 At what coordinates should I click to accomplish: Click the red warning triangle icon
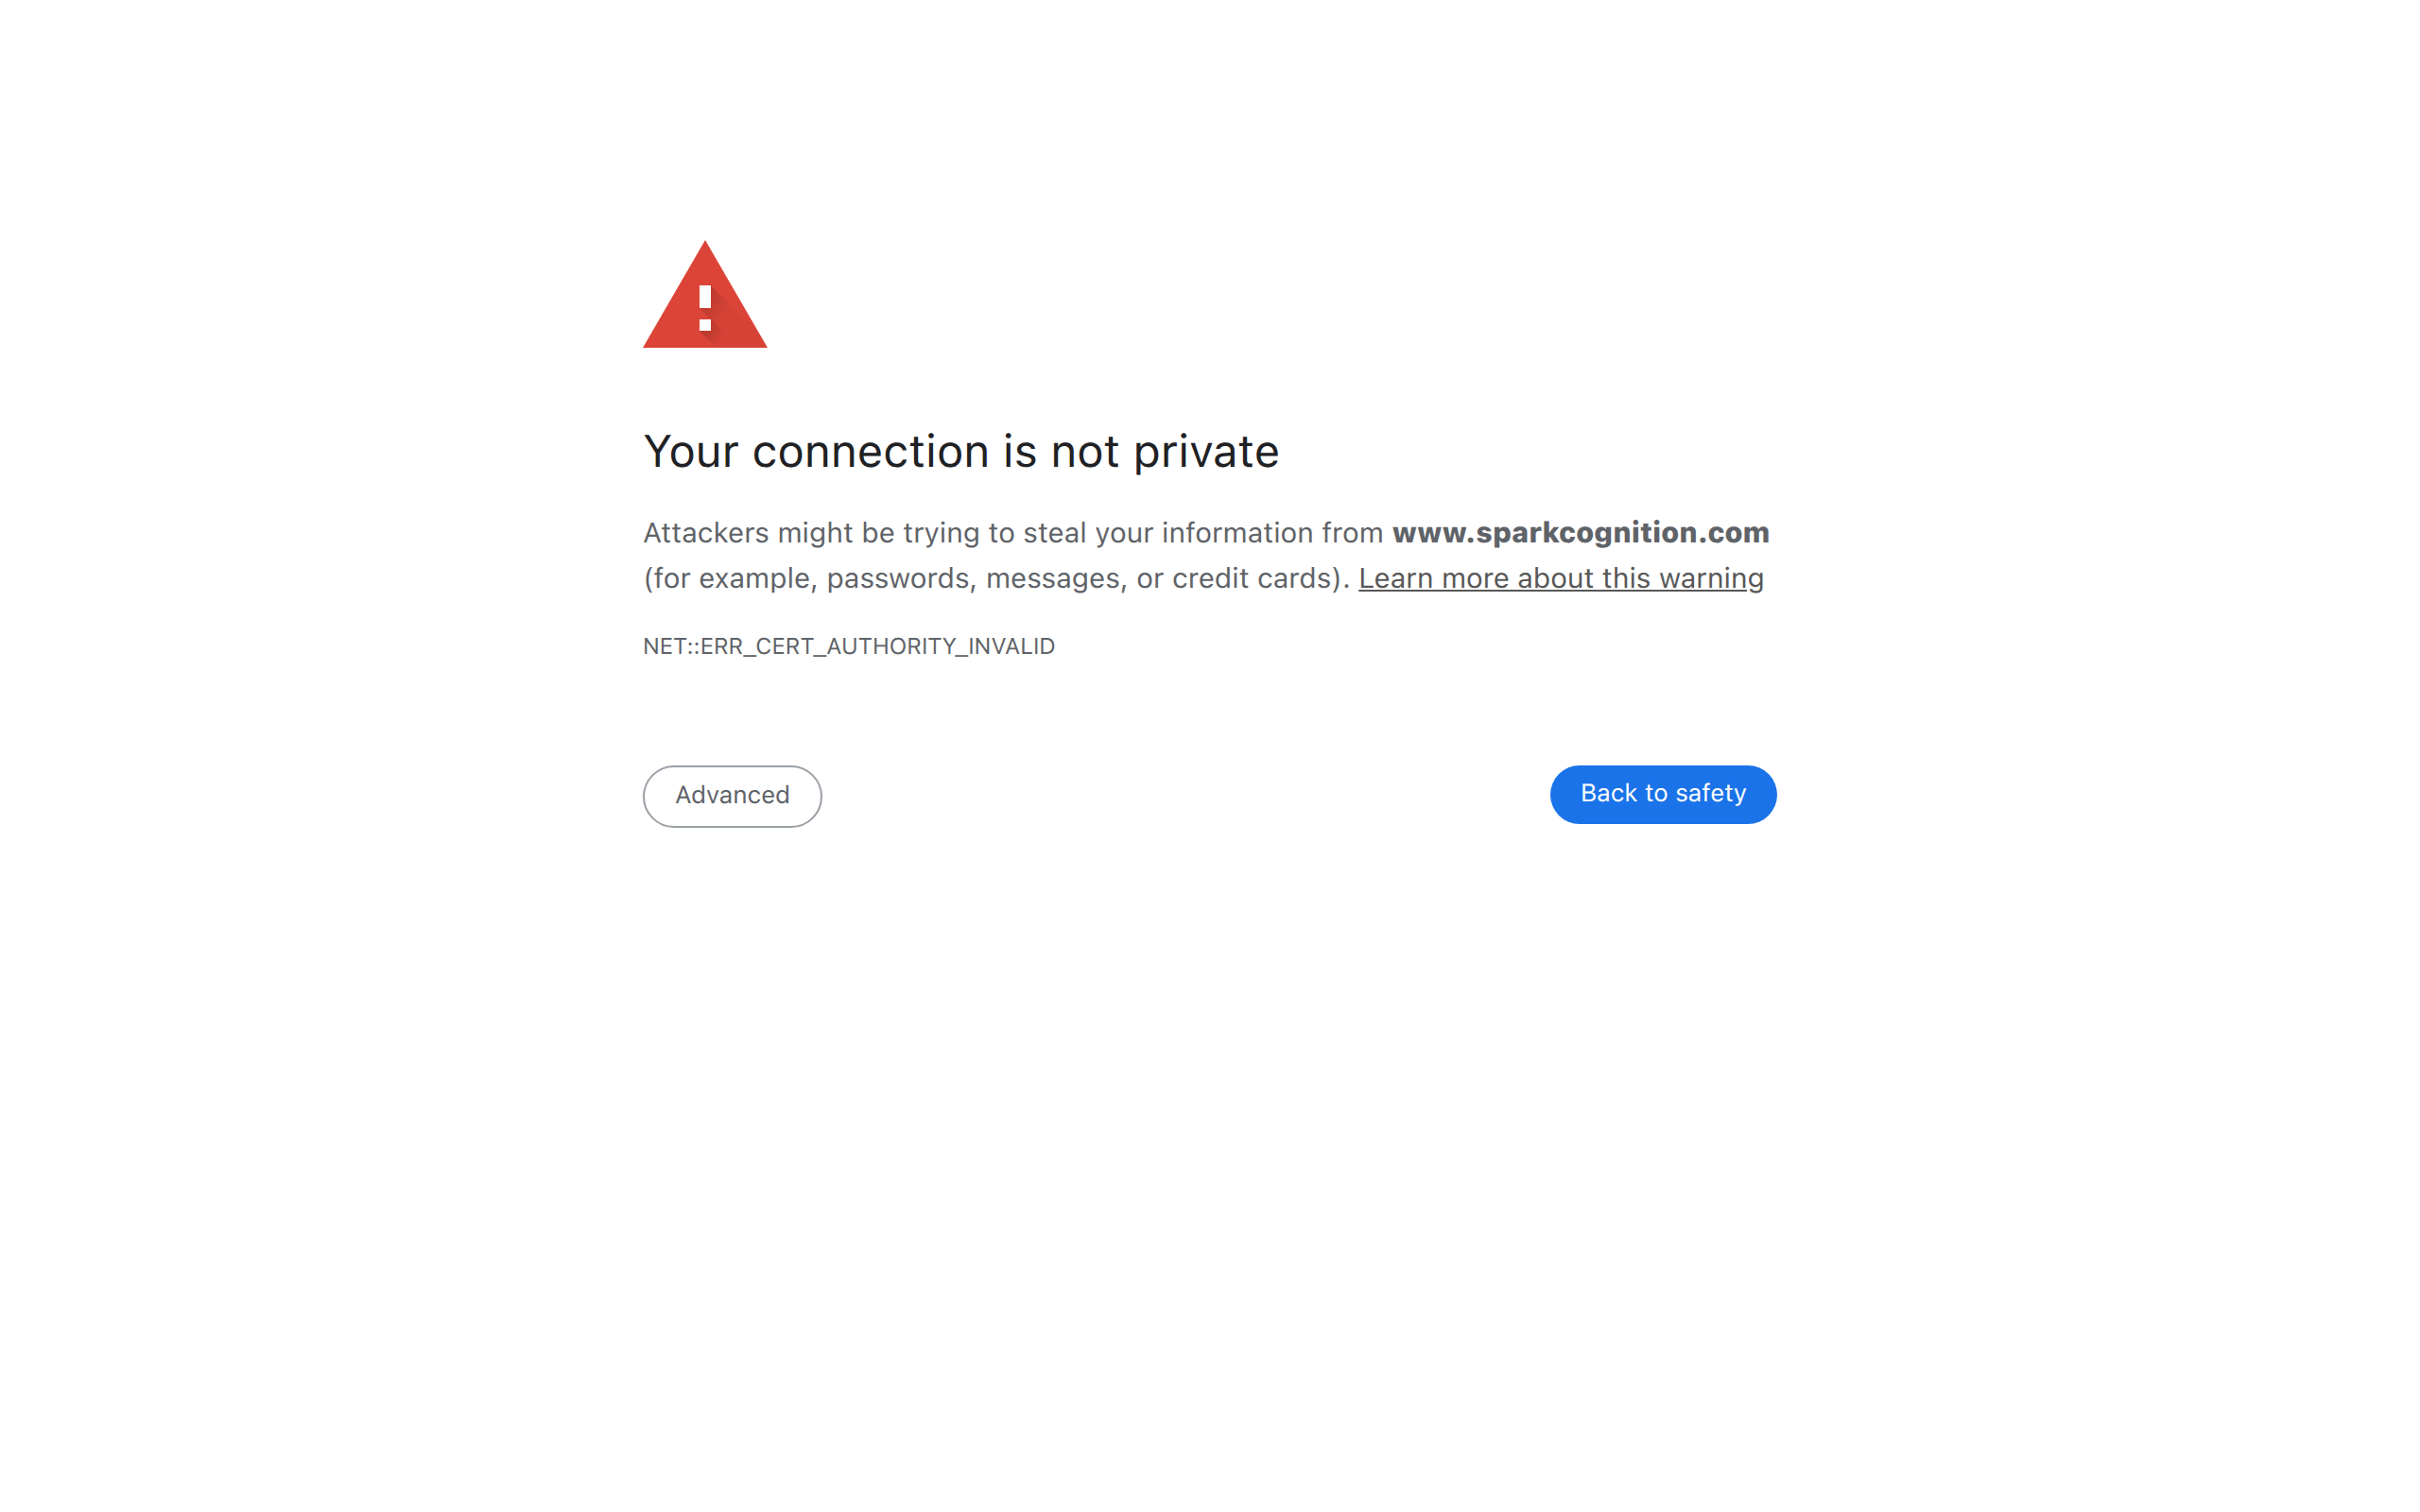pyautogui.click(x=705, y=295)
